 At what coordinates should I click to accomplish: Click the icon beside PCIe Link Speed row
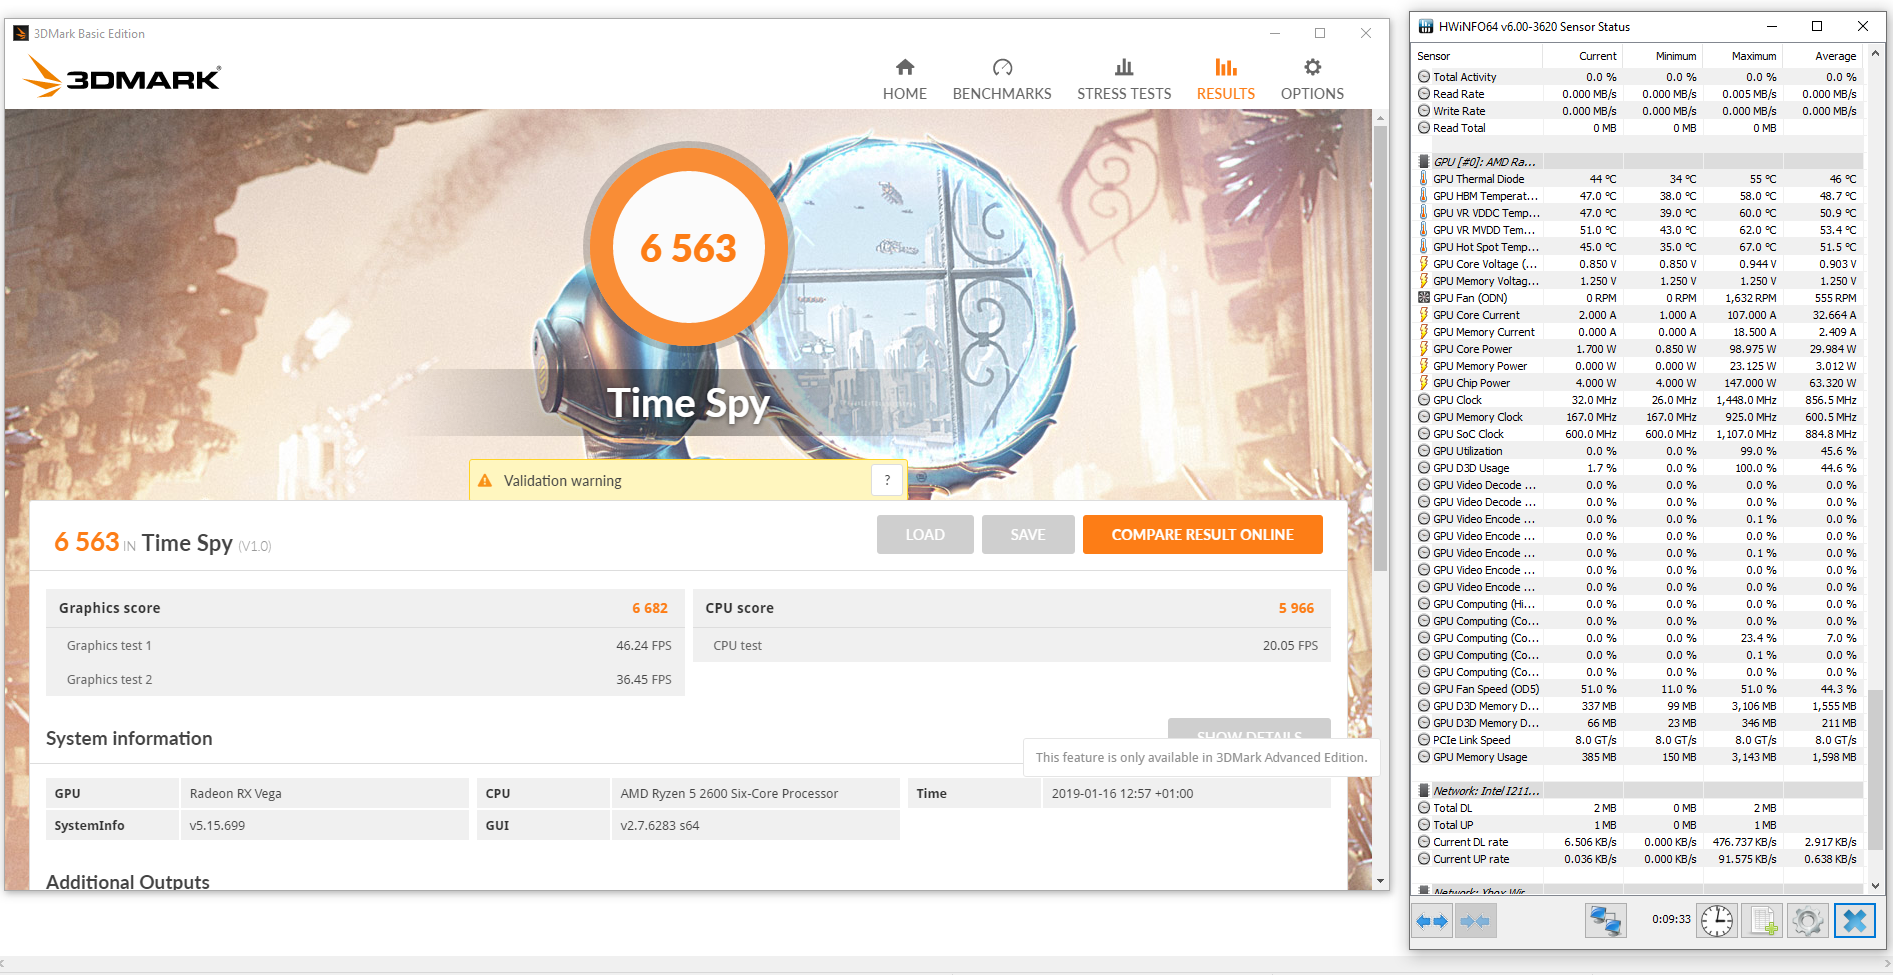[x=1423, y=740]
